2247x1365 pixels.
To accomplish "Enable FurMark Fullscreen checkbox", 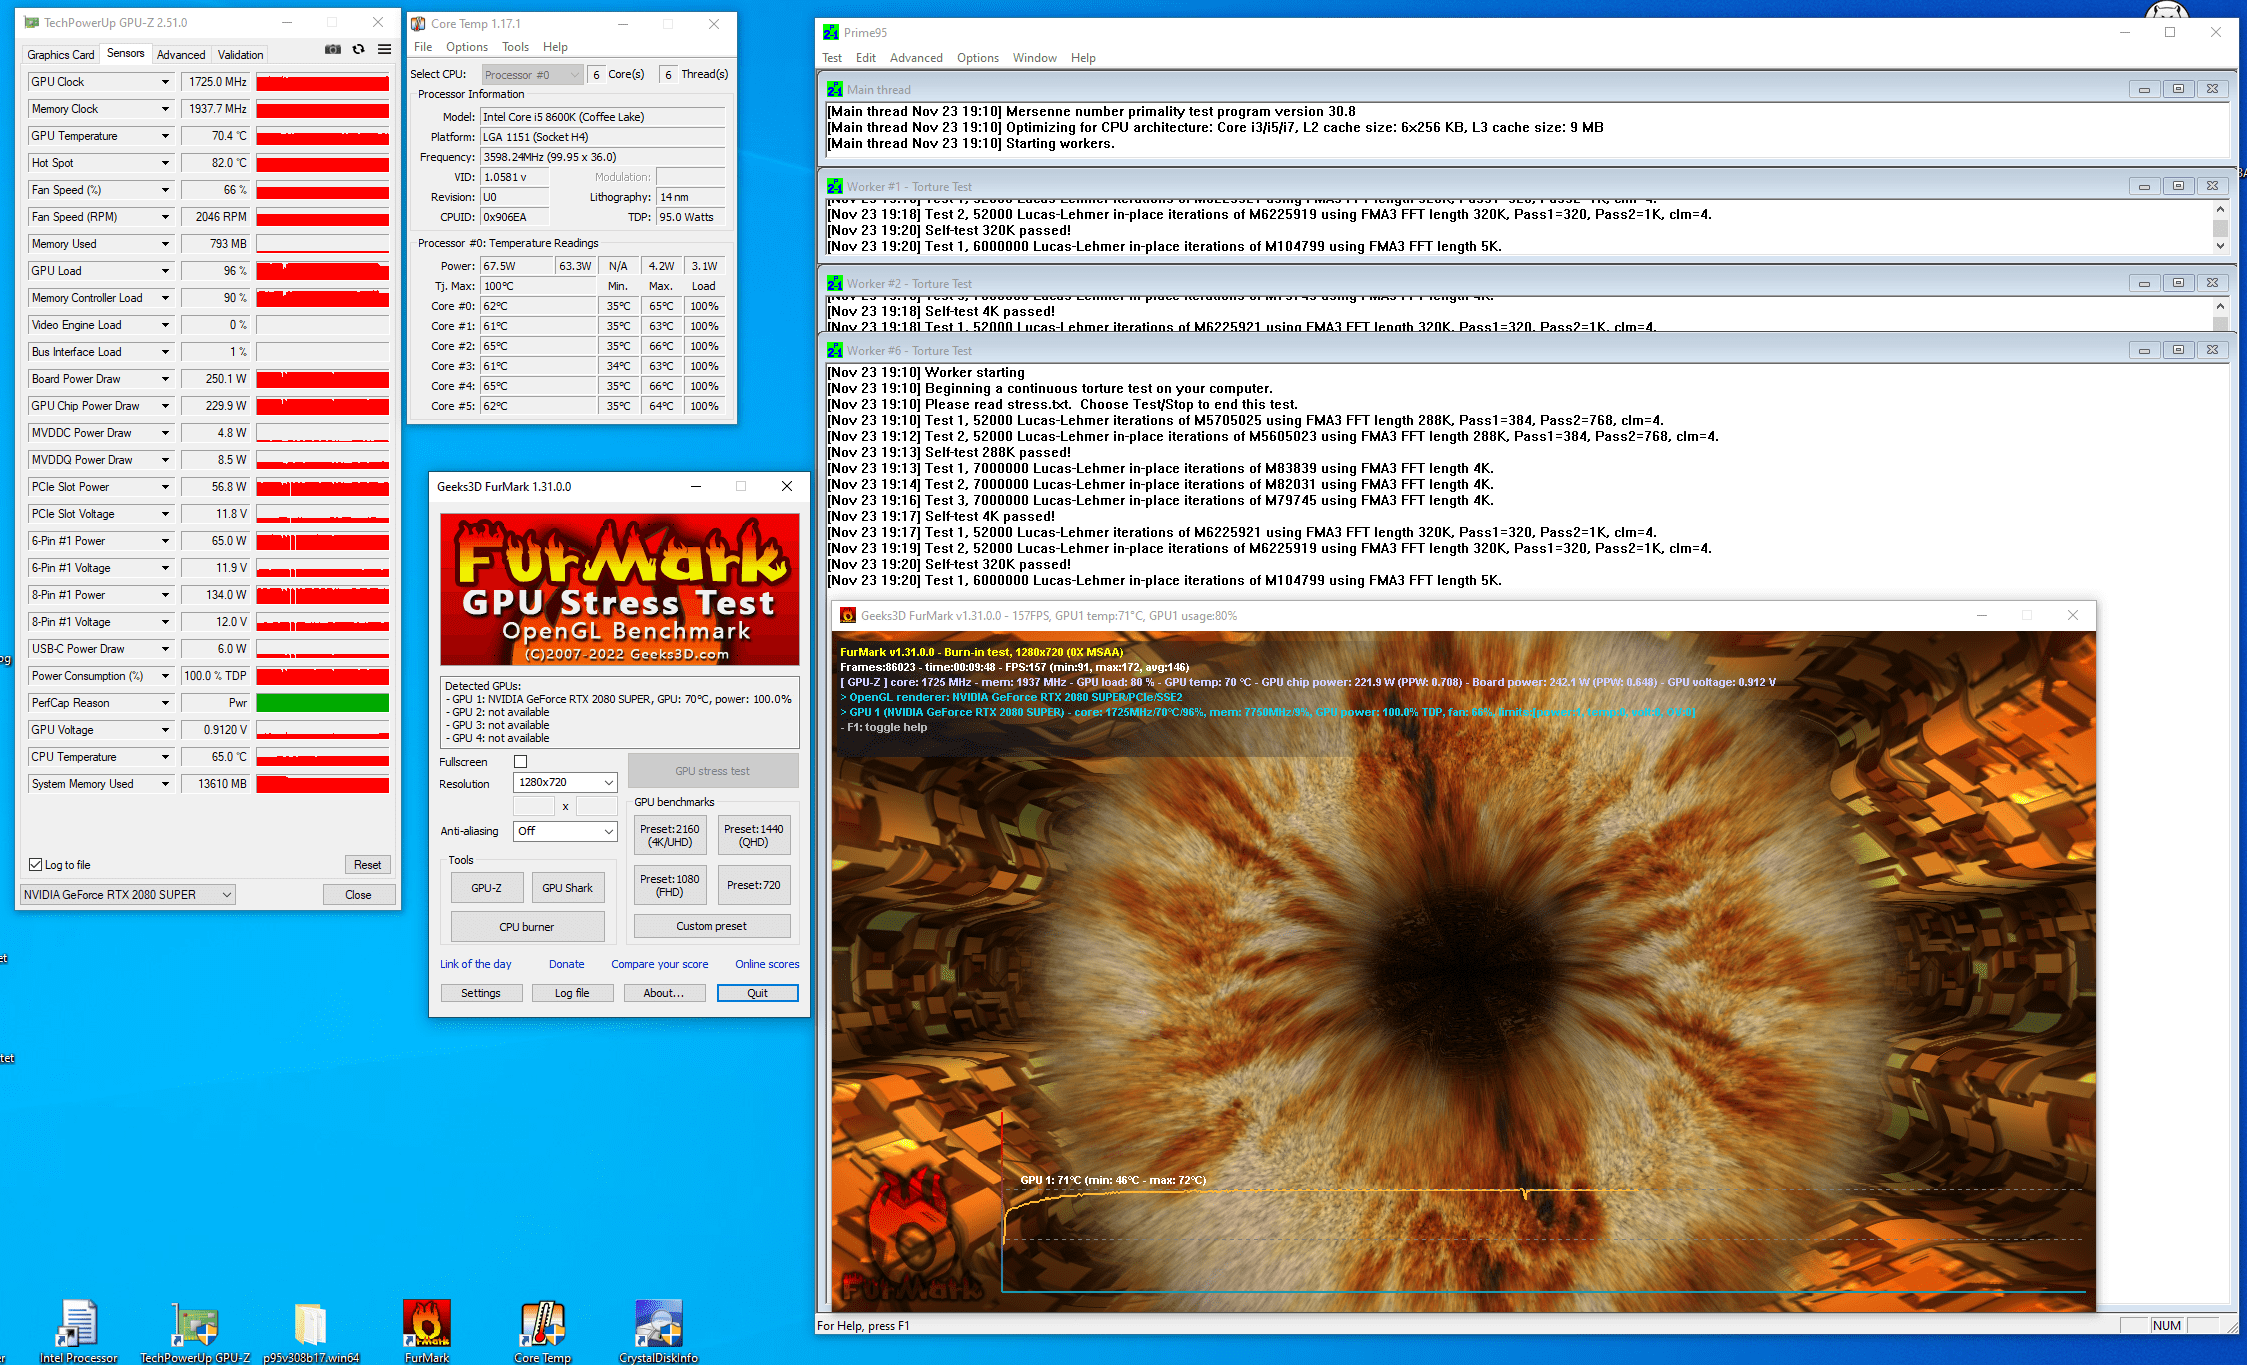I will tap(520, 762).
